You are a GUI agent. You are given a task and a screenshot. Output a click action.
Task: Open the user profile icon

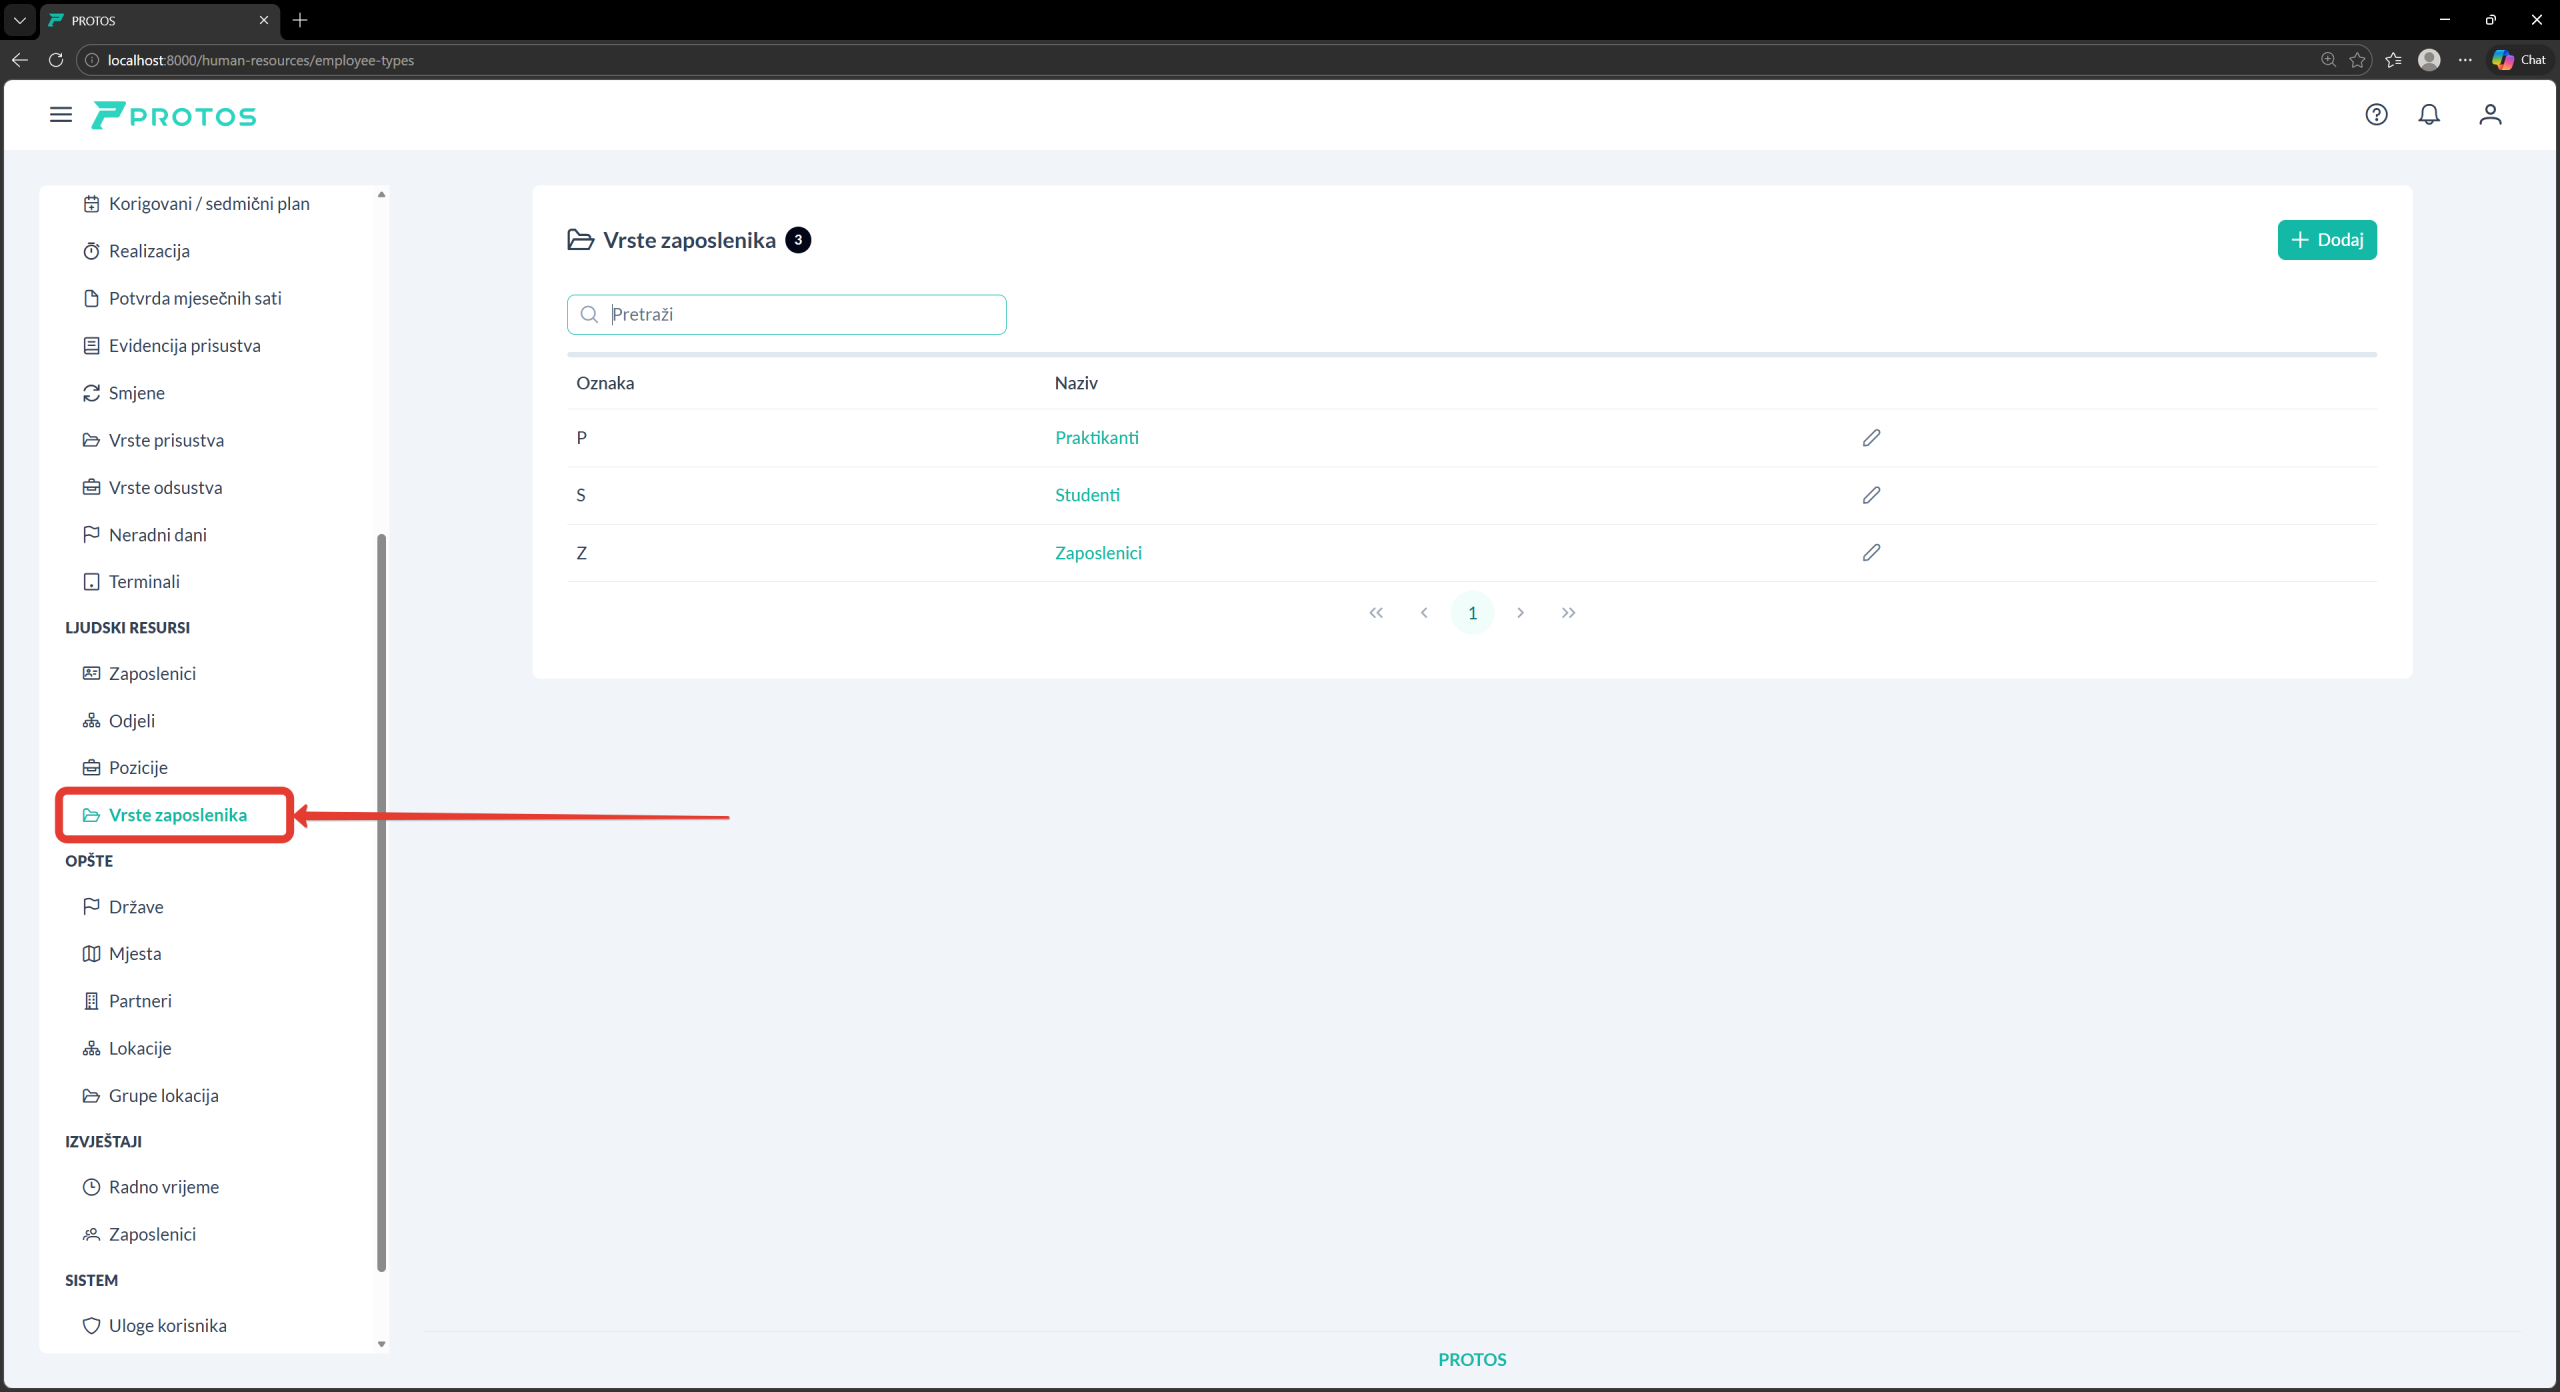[2490, 115]
